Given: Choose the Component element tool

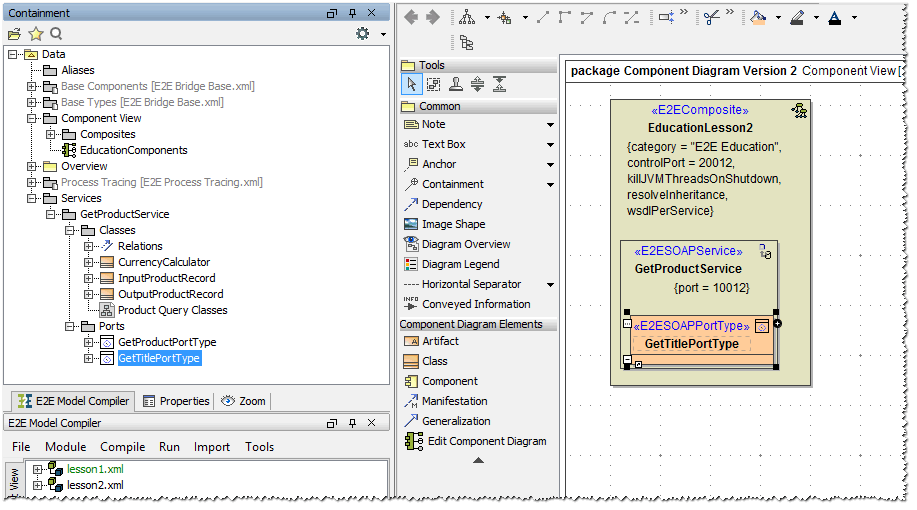Looking at the screenshot, I should 449,381.
